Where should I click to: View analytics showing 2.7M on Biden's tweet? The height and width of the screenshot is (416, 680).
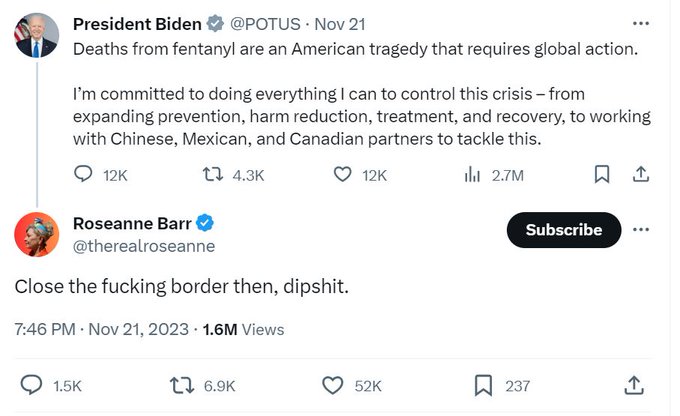472,174
